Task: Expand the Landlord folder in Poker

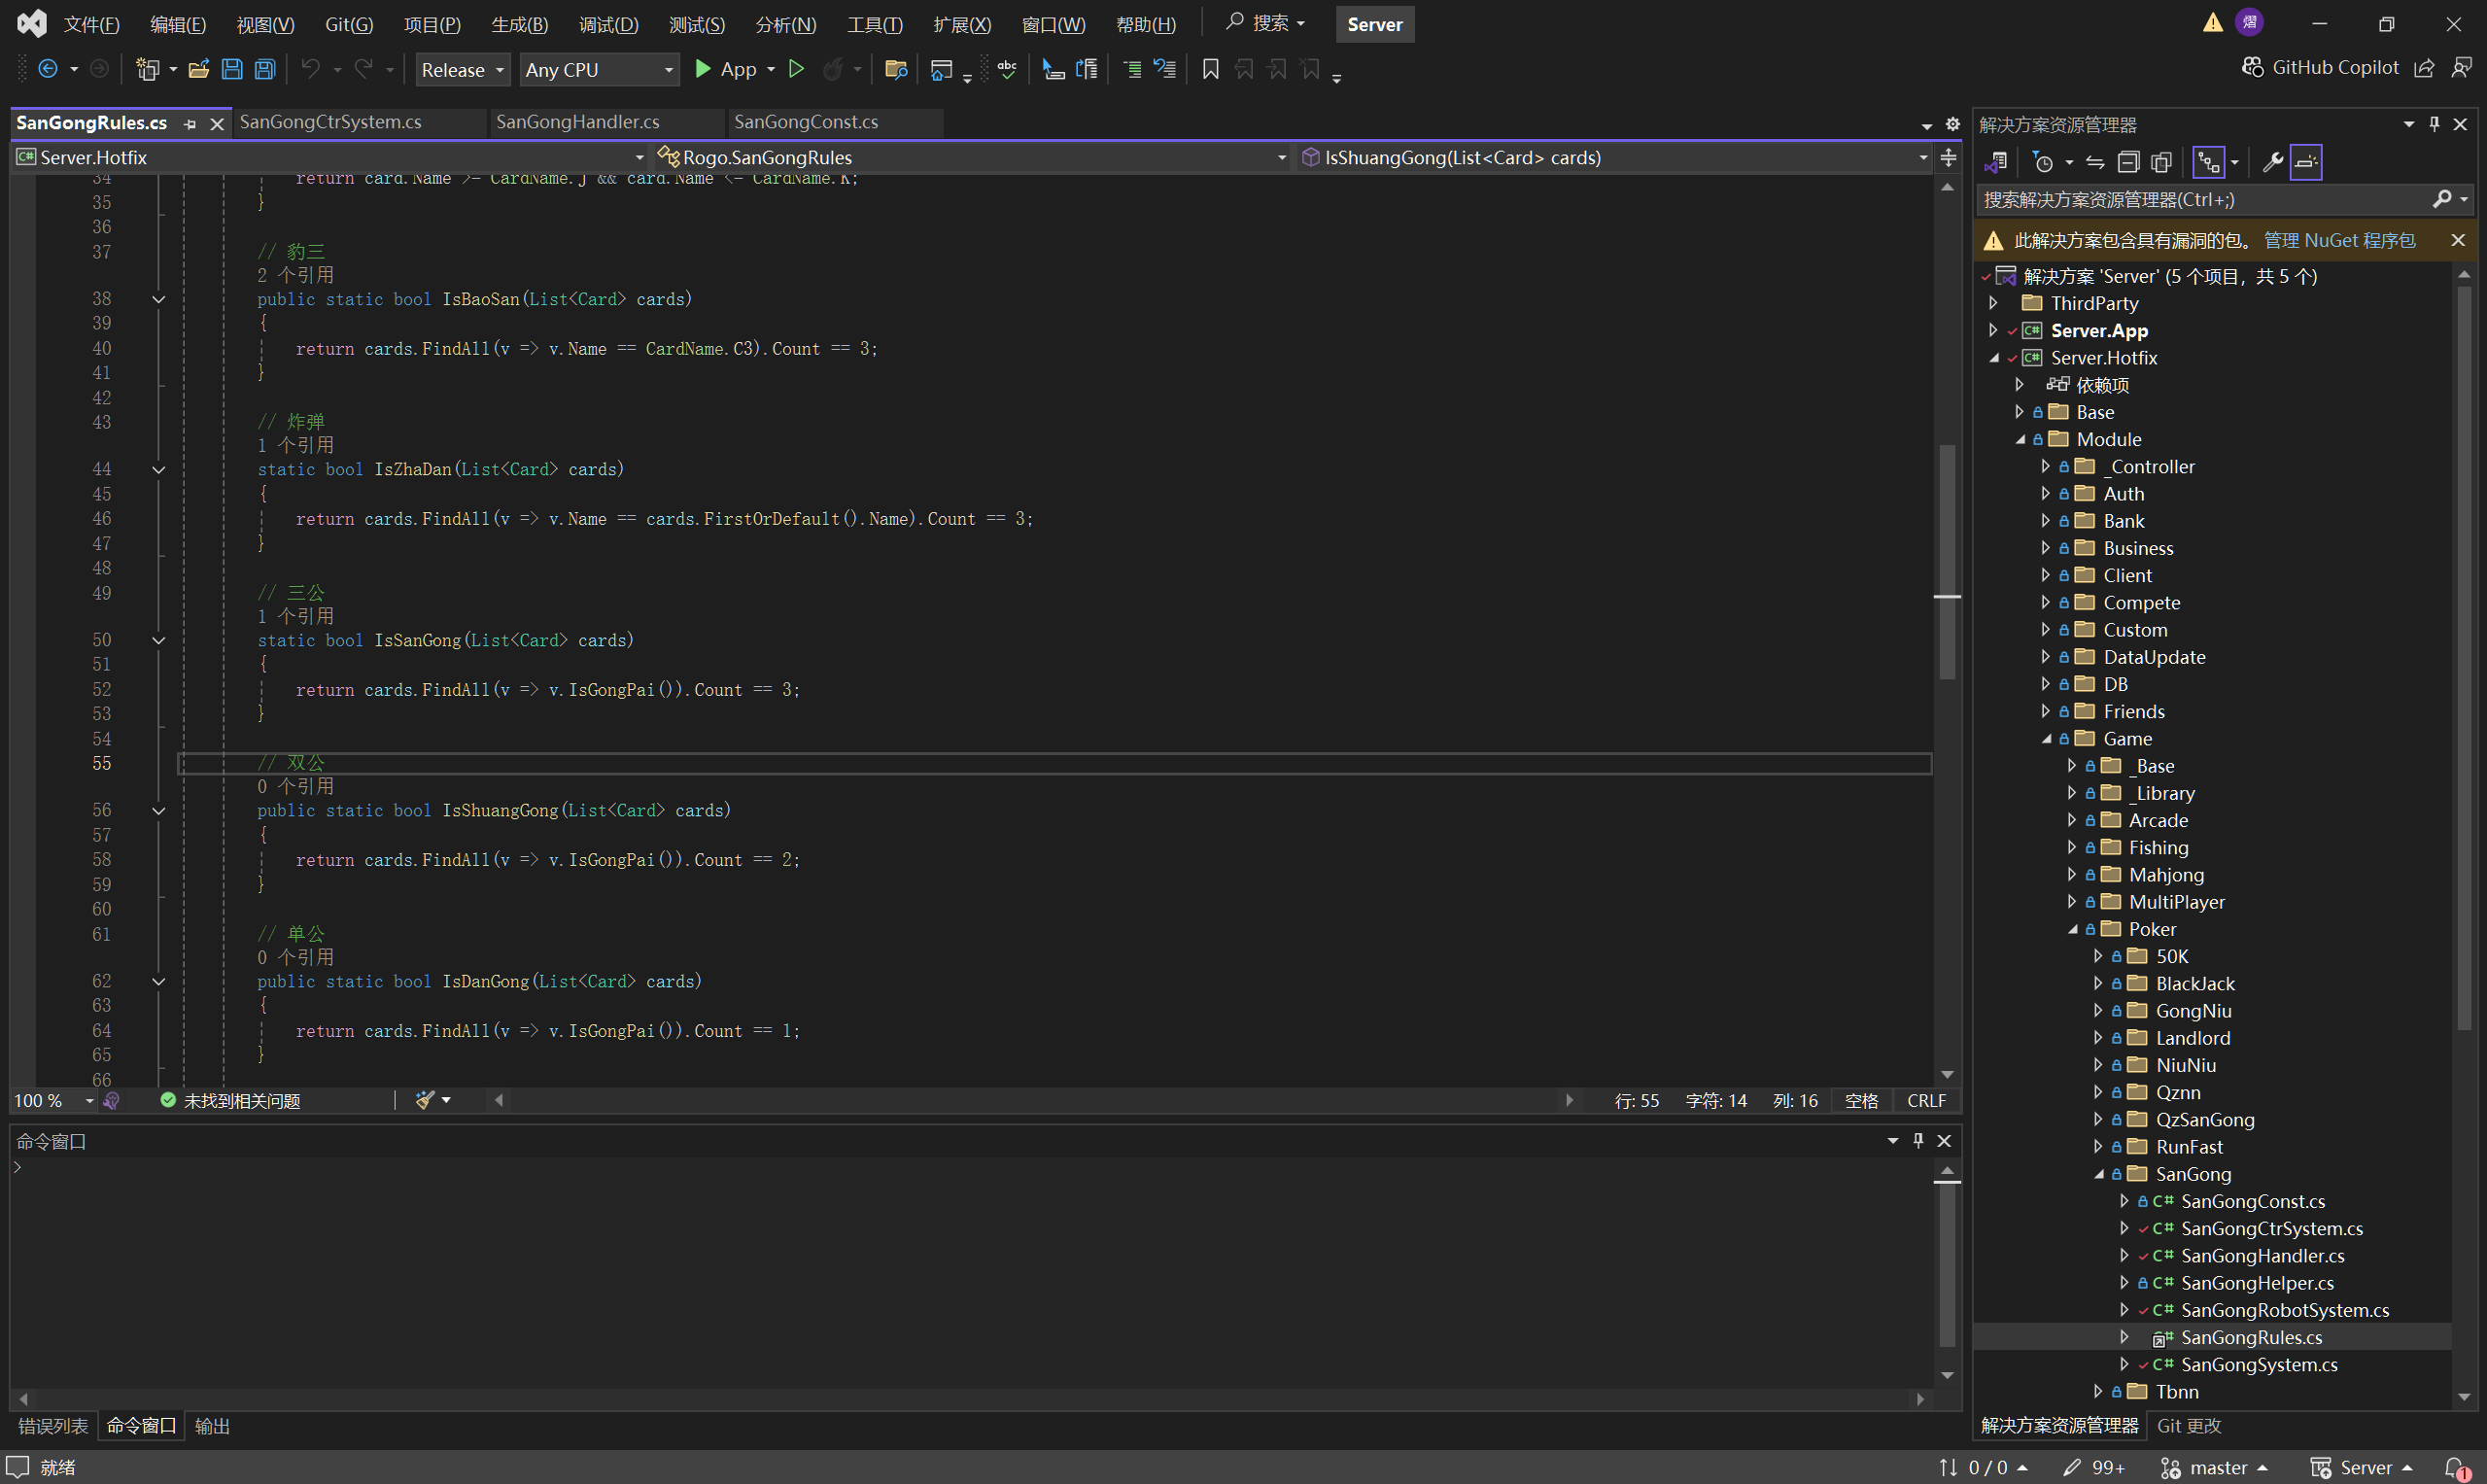Action: pyautogui.click(x=2098, y=1038)
